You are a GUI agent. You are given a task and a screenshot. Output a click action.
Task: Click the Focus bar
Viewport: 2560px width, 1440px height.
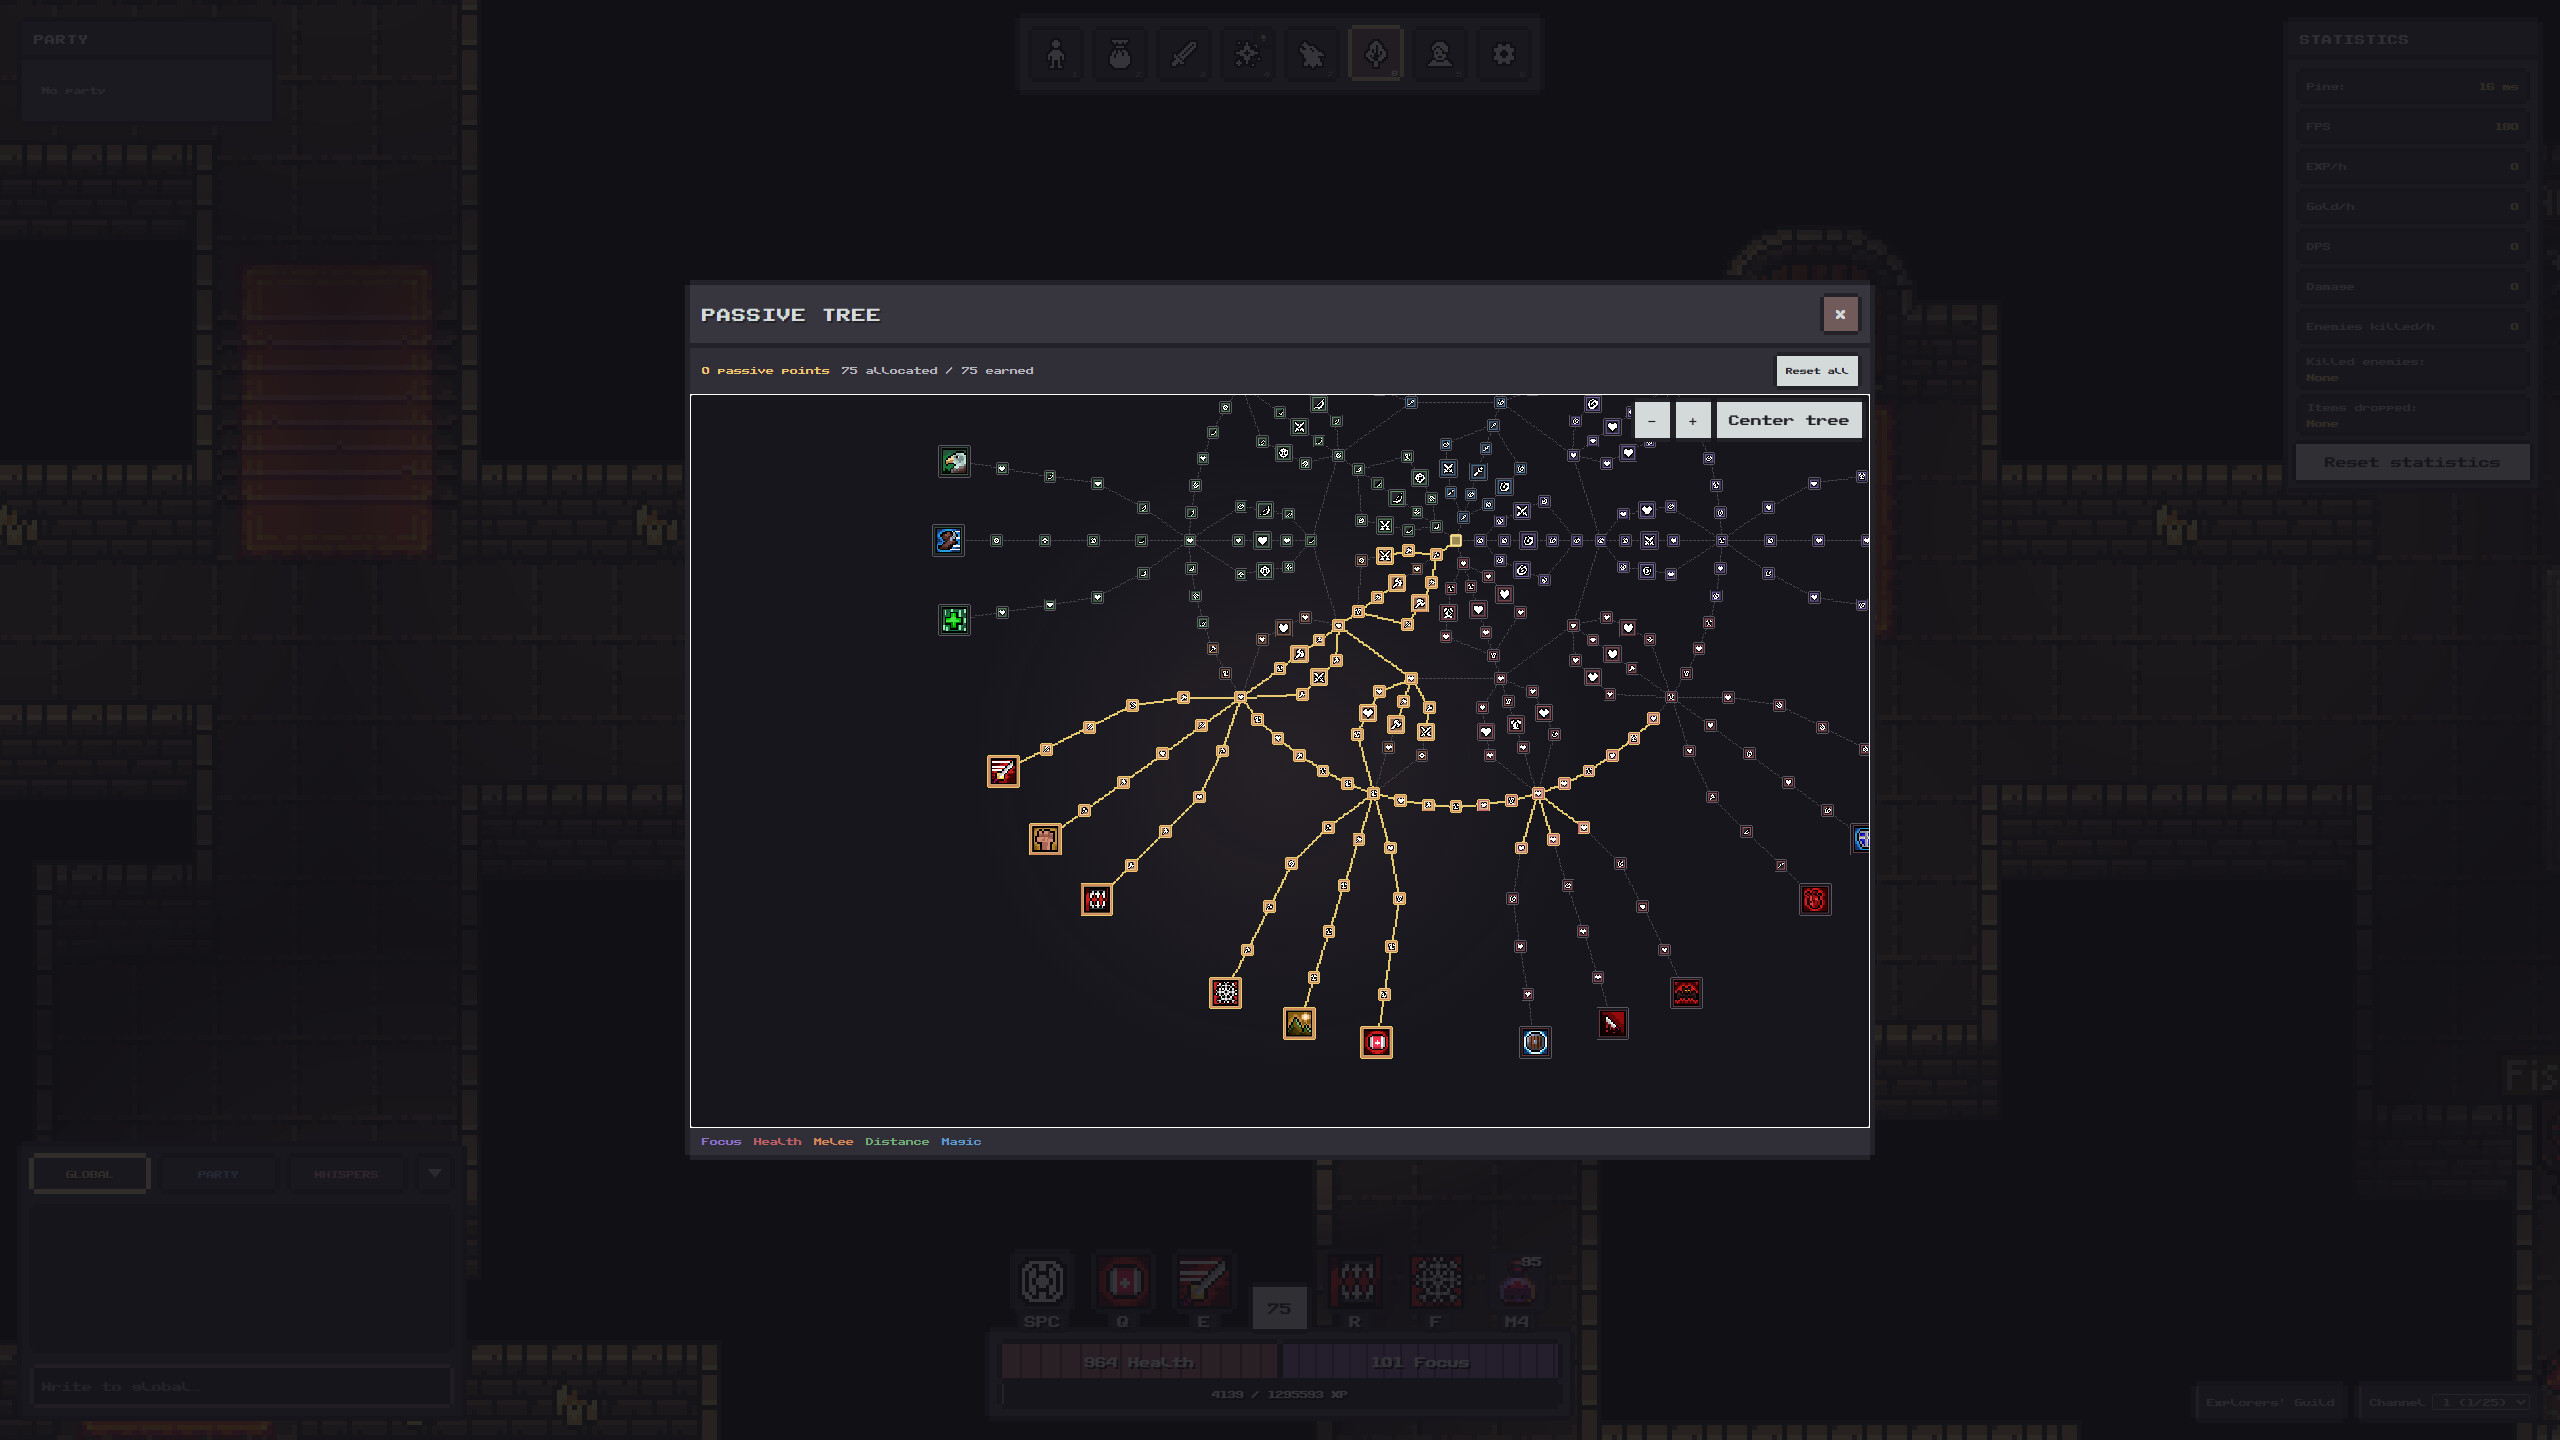click(x=1420, y=1362)
